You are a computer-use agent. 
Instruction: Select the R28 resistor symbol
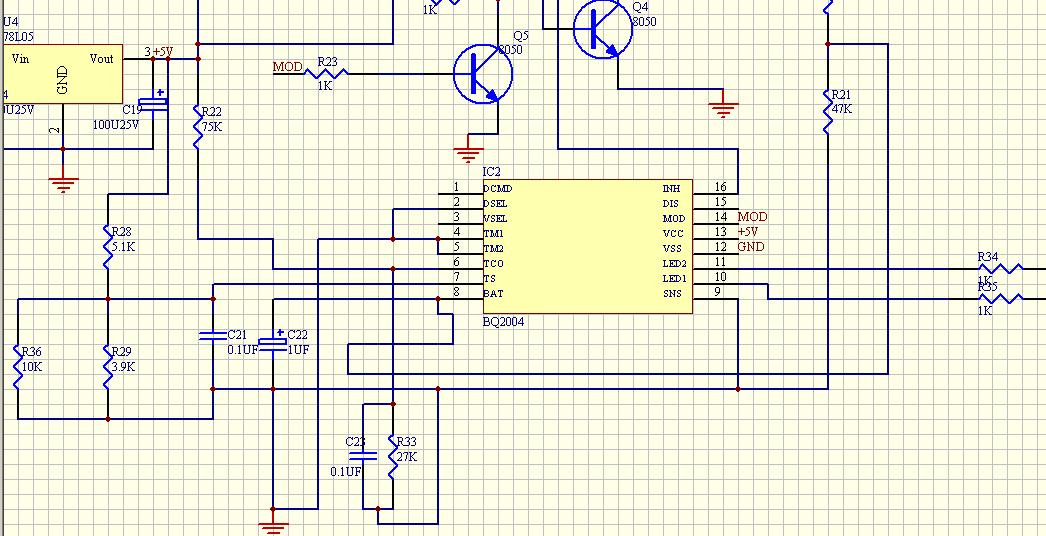click(108, 246)
